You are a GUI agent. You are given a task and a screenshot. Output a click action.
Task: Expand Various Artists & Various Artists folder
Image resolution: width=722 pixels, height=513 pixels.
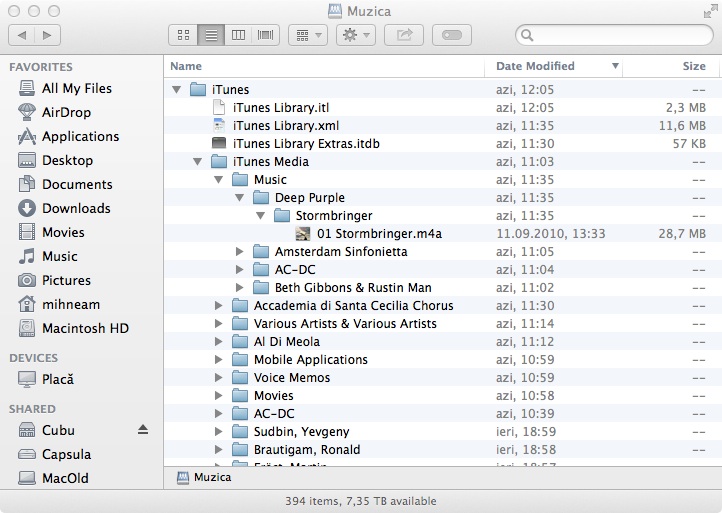point(219,323)
